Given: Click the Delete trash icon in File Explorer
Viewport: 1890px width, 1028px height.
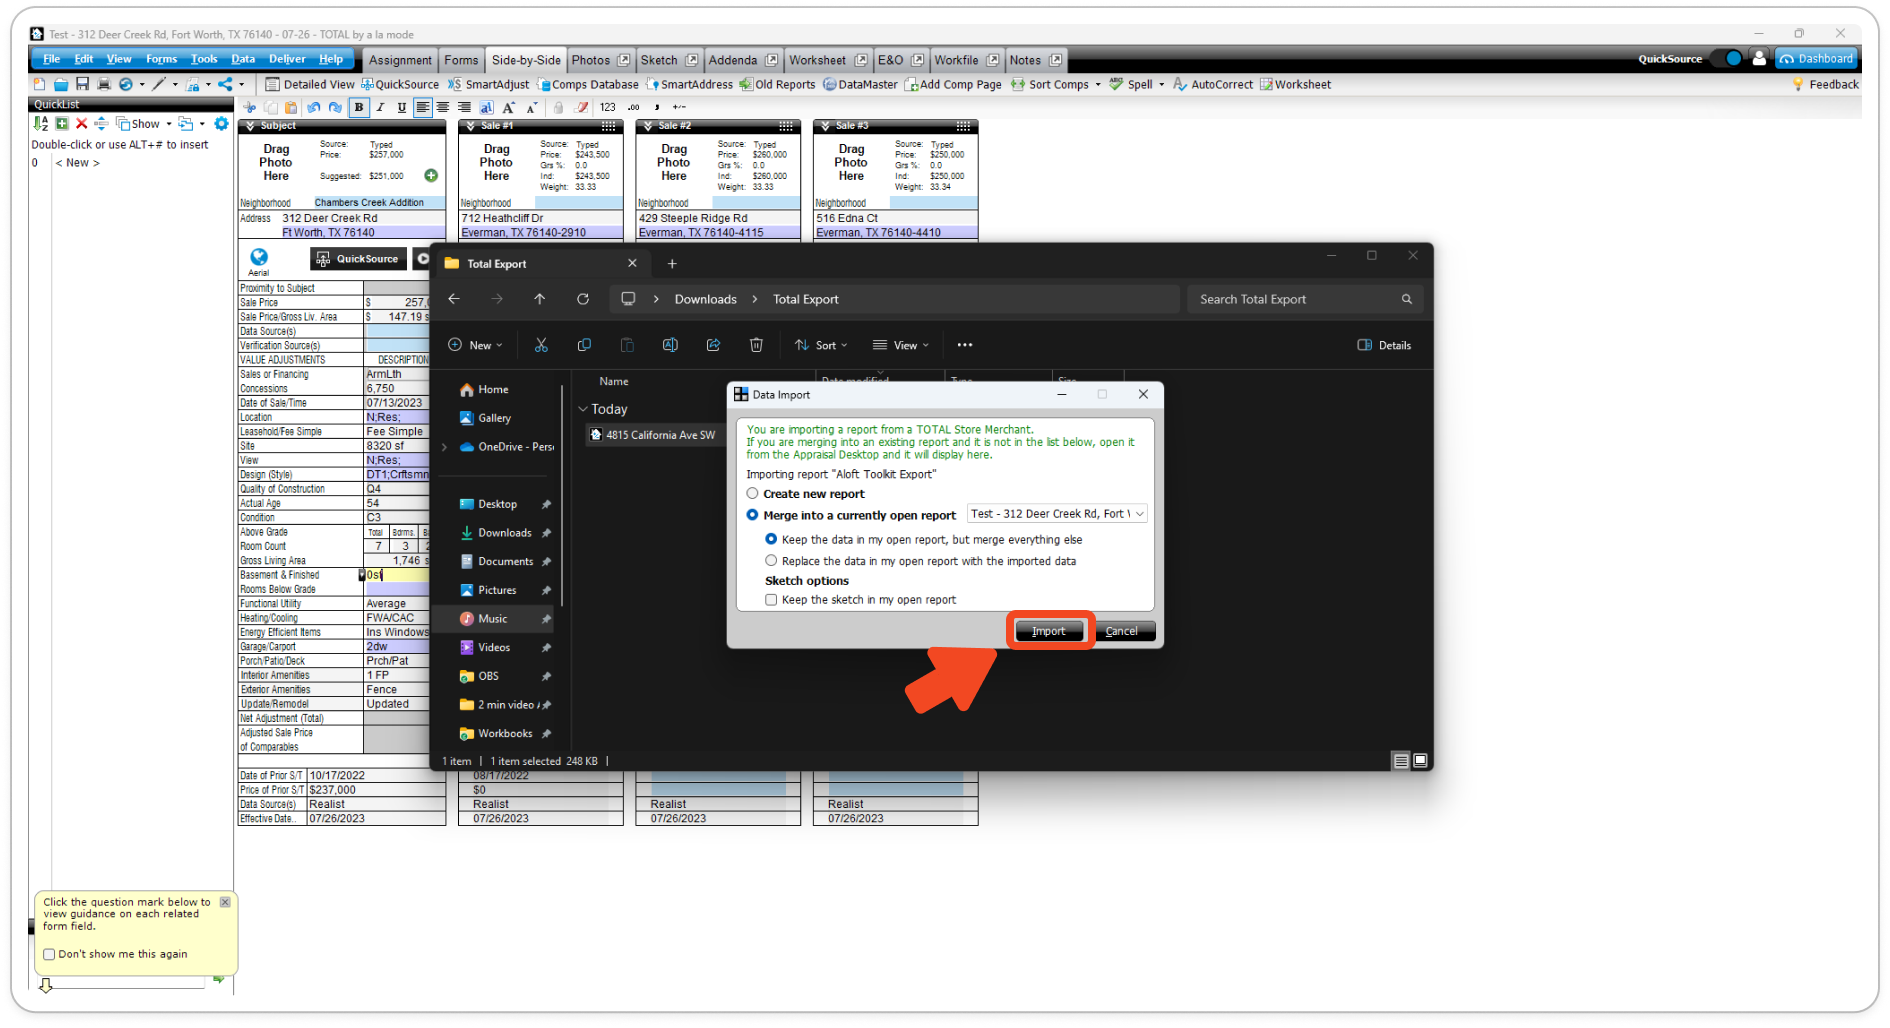Looking at the screenshot, I should (756, 345).
